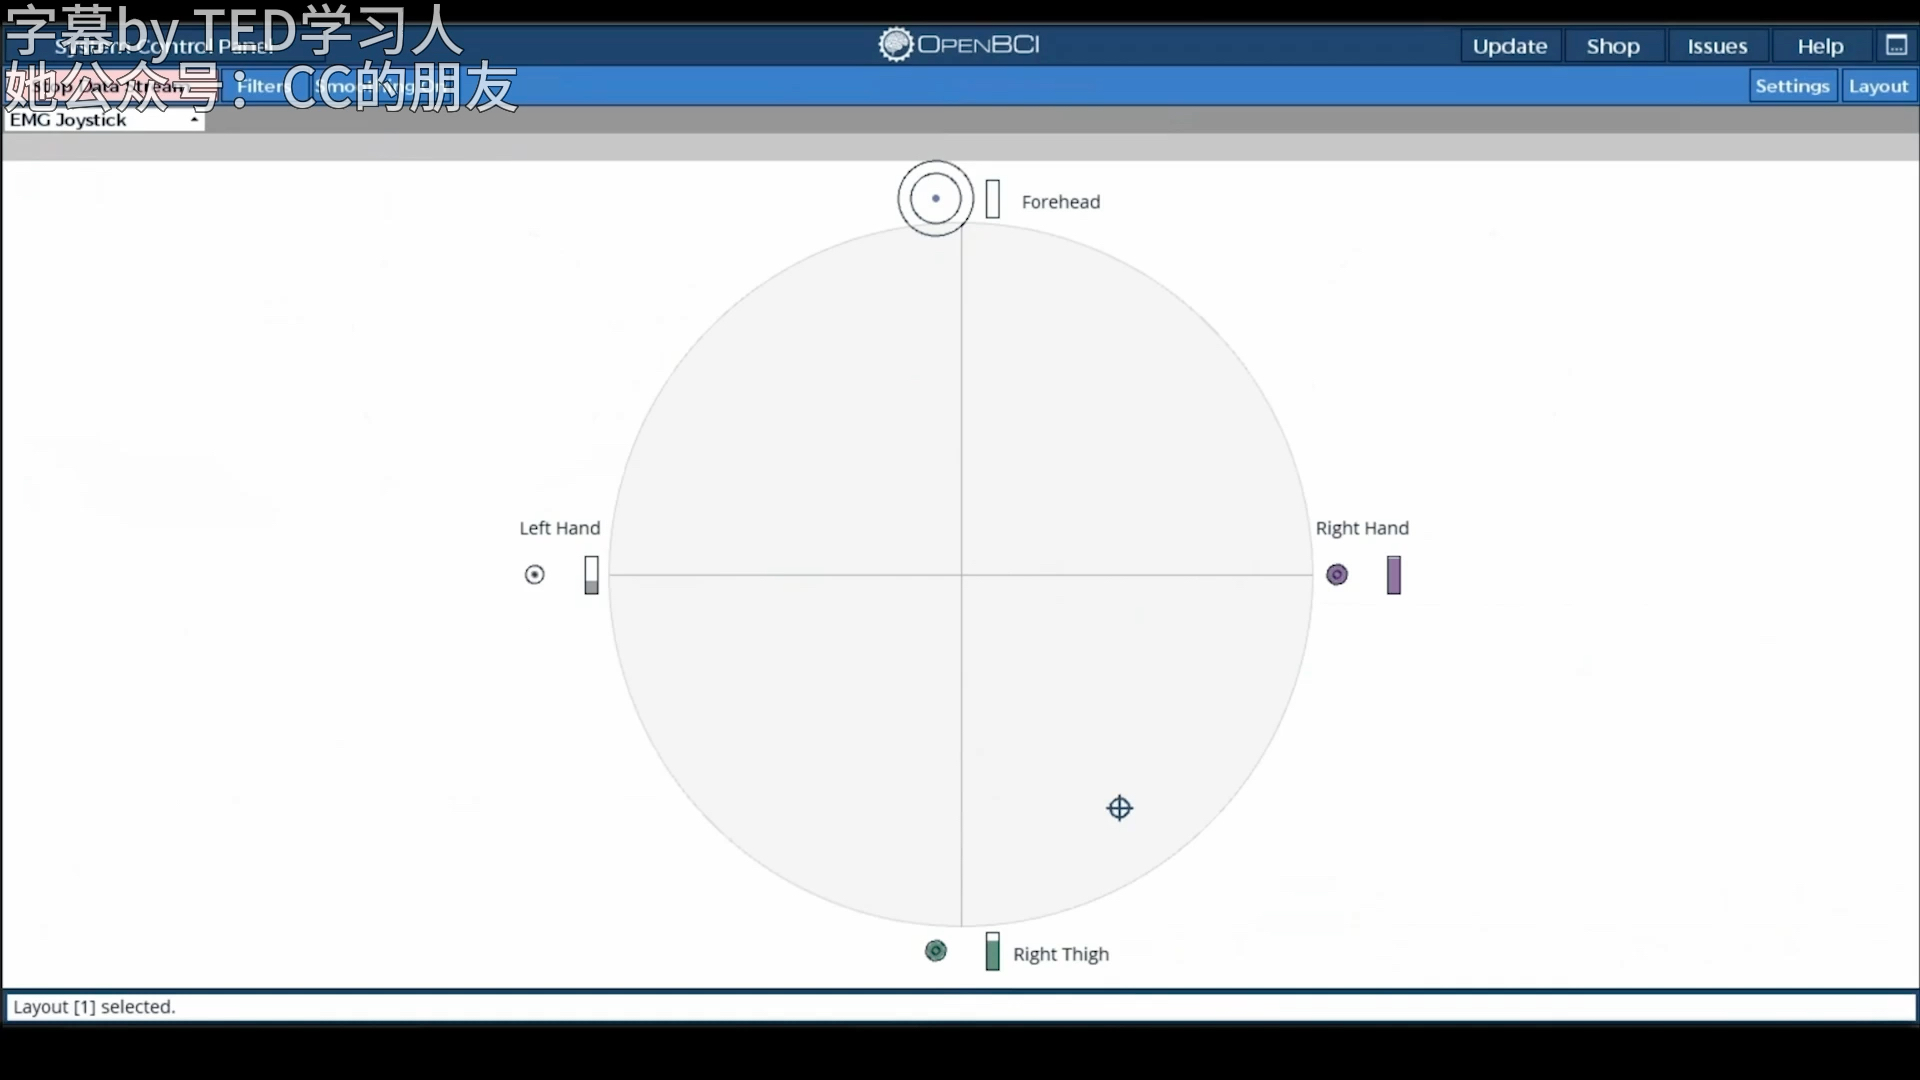The height and width of the screenshot is (1080, 1920).
Task: Click the Forehead EMG circle indicator
Action: pos(935,198)
